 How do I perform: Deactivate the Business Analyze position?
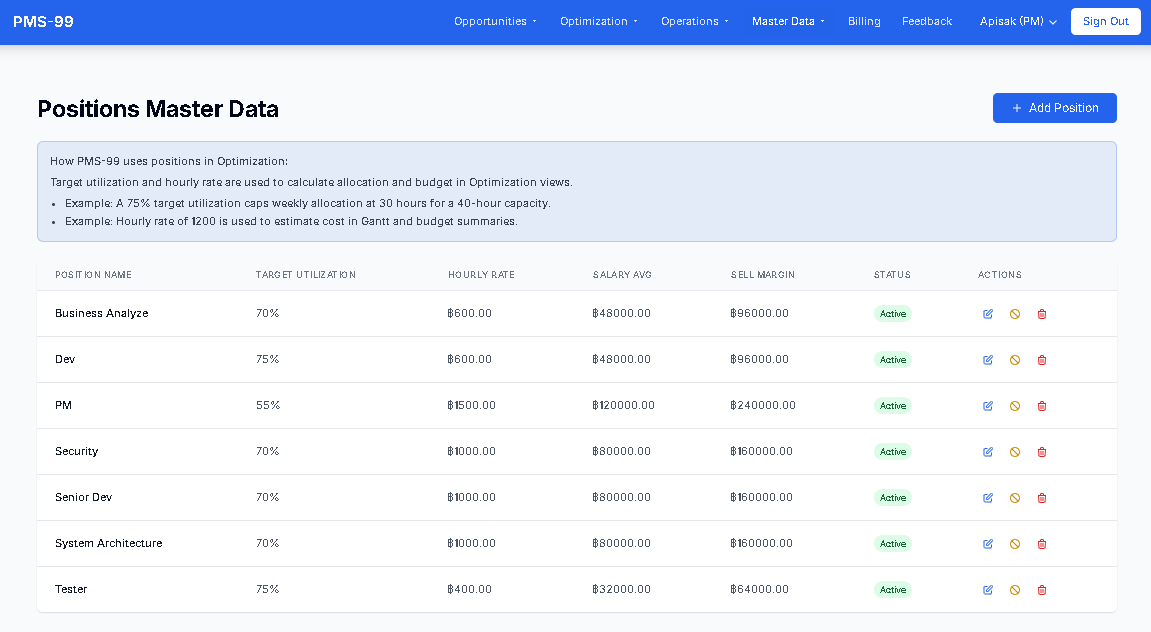(1015, 314)
